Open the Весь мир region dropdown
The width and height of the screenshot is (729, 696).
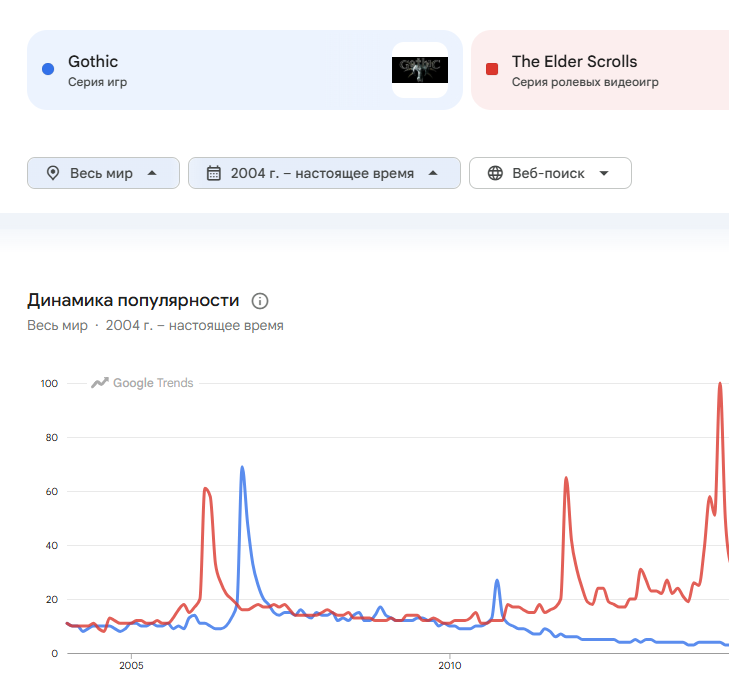click(103, 173)
